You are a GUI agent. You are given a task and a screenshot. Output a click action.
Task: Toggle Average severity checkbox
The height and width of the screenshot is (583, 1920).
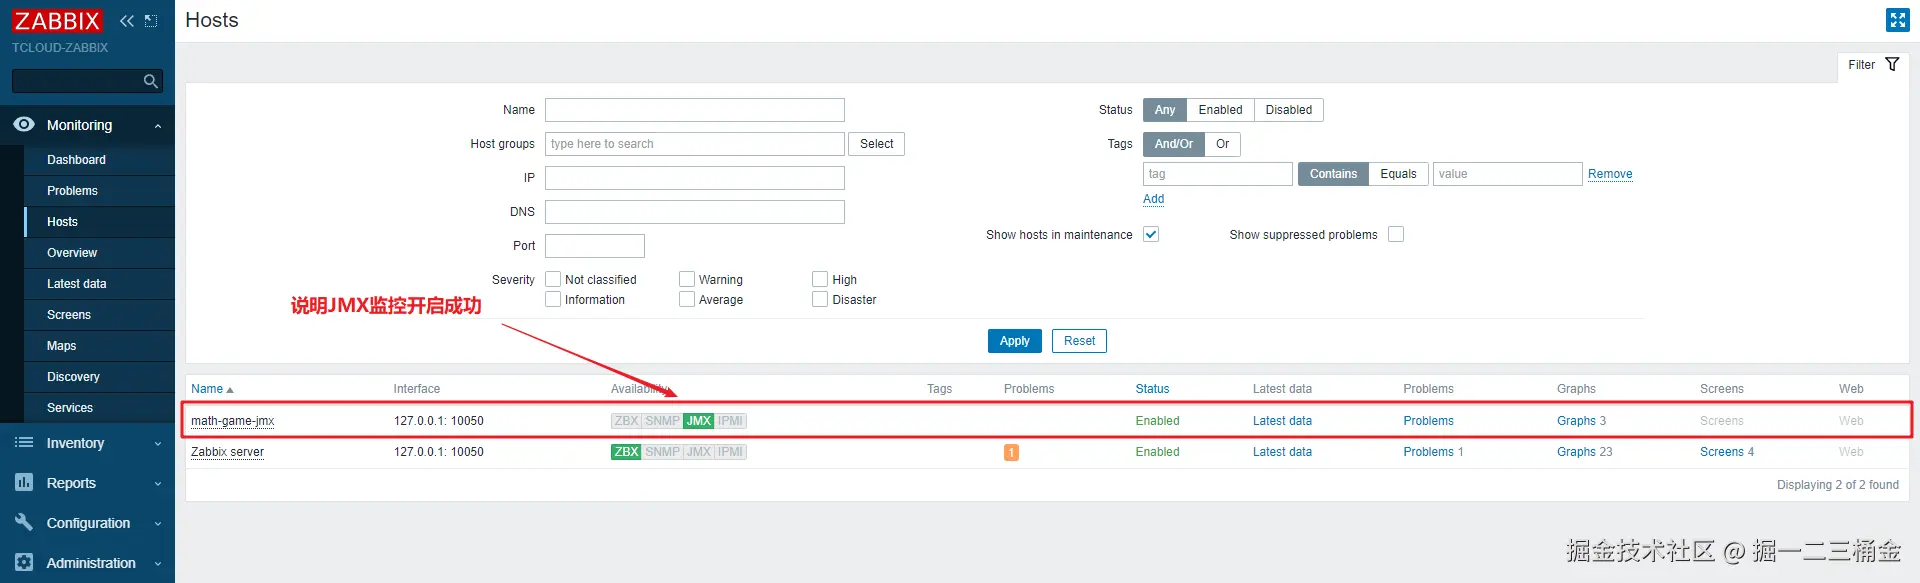(x=687, y=299)
